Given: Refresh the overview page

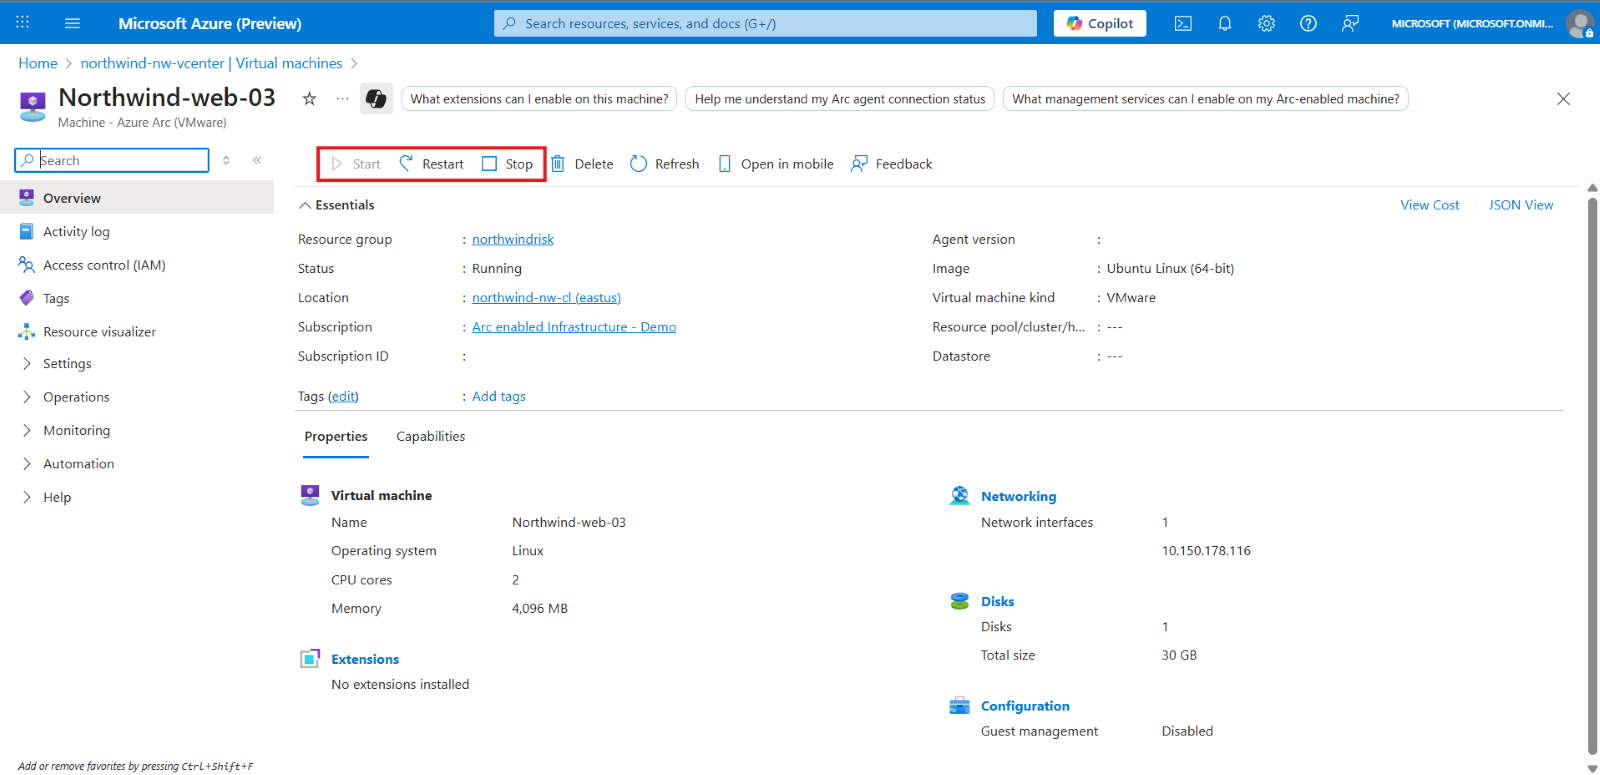Looking at the screenshot, I should 665,164.
